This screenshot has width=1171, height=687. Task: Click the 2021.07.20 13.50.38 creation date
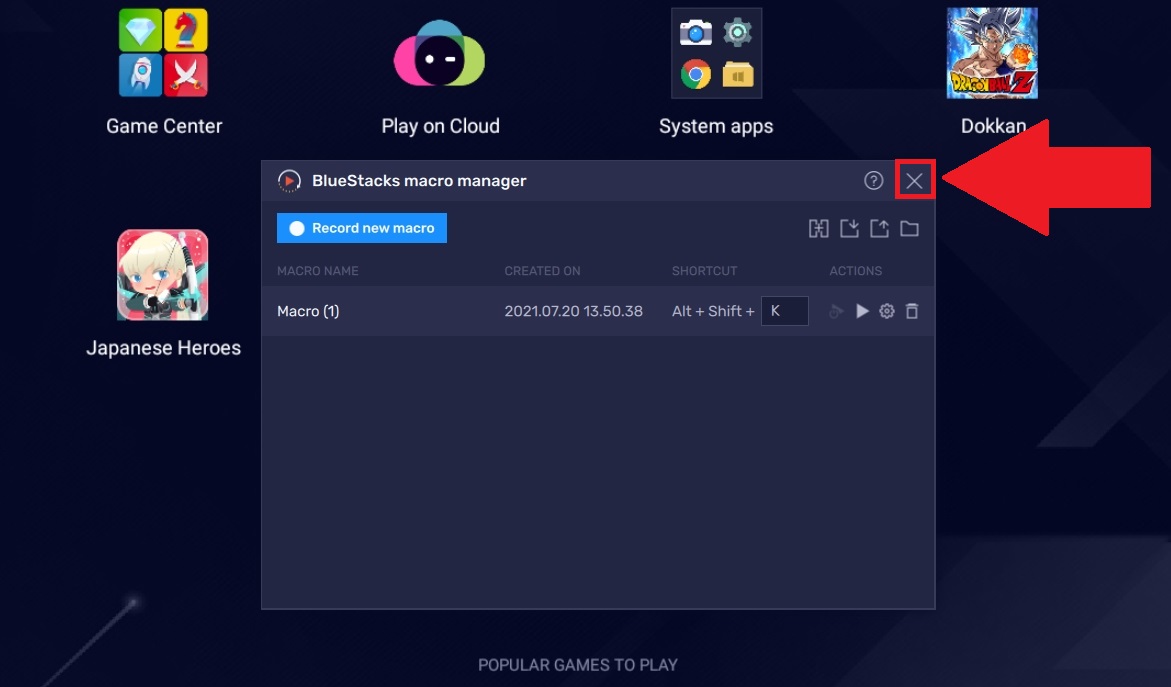[574, 311]
